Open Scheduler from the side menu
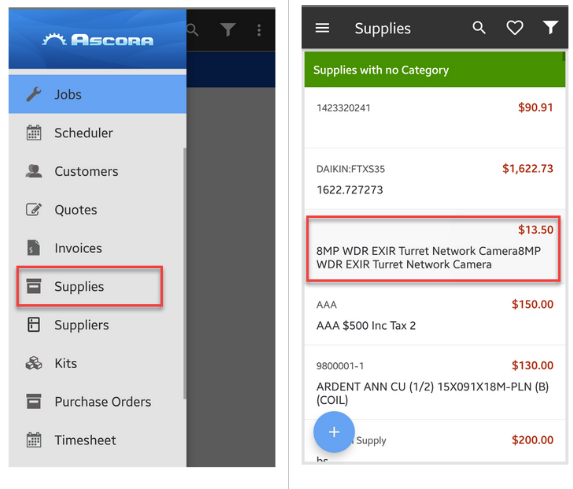573x489 pixels. tap(98, 133)
